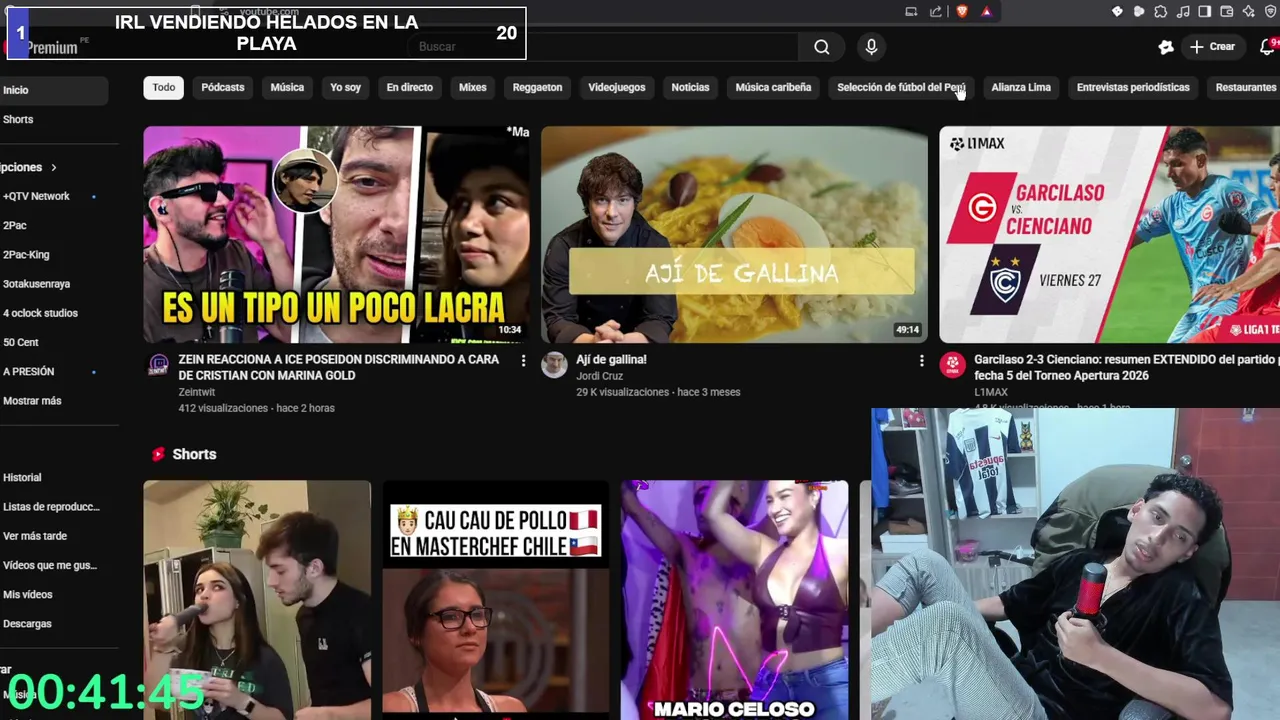The image size is (1280, 720).
Task: Select the Noticias filter chip
Action: 690,87
